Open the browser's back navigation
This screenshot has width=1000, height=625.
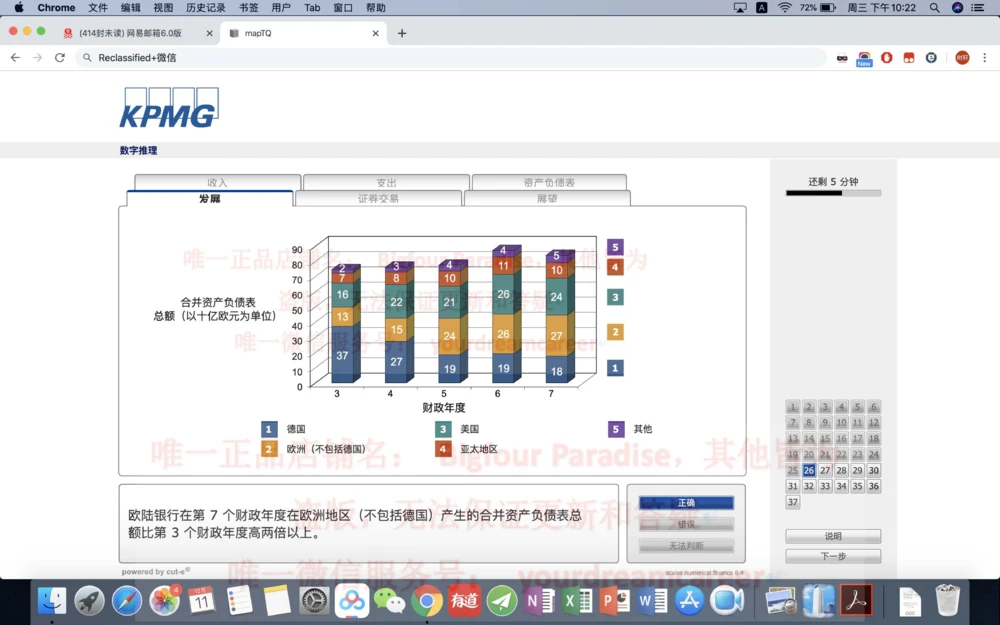tap(15, 57)
